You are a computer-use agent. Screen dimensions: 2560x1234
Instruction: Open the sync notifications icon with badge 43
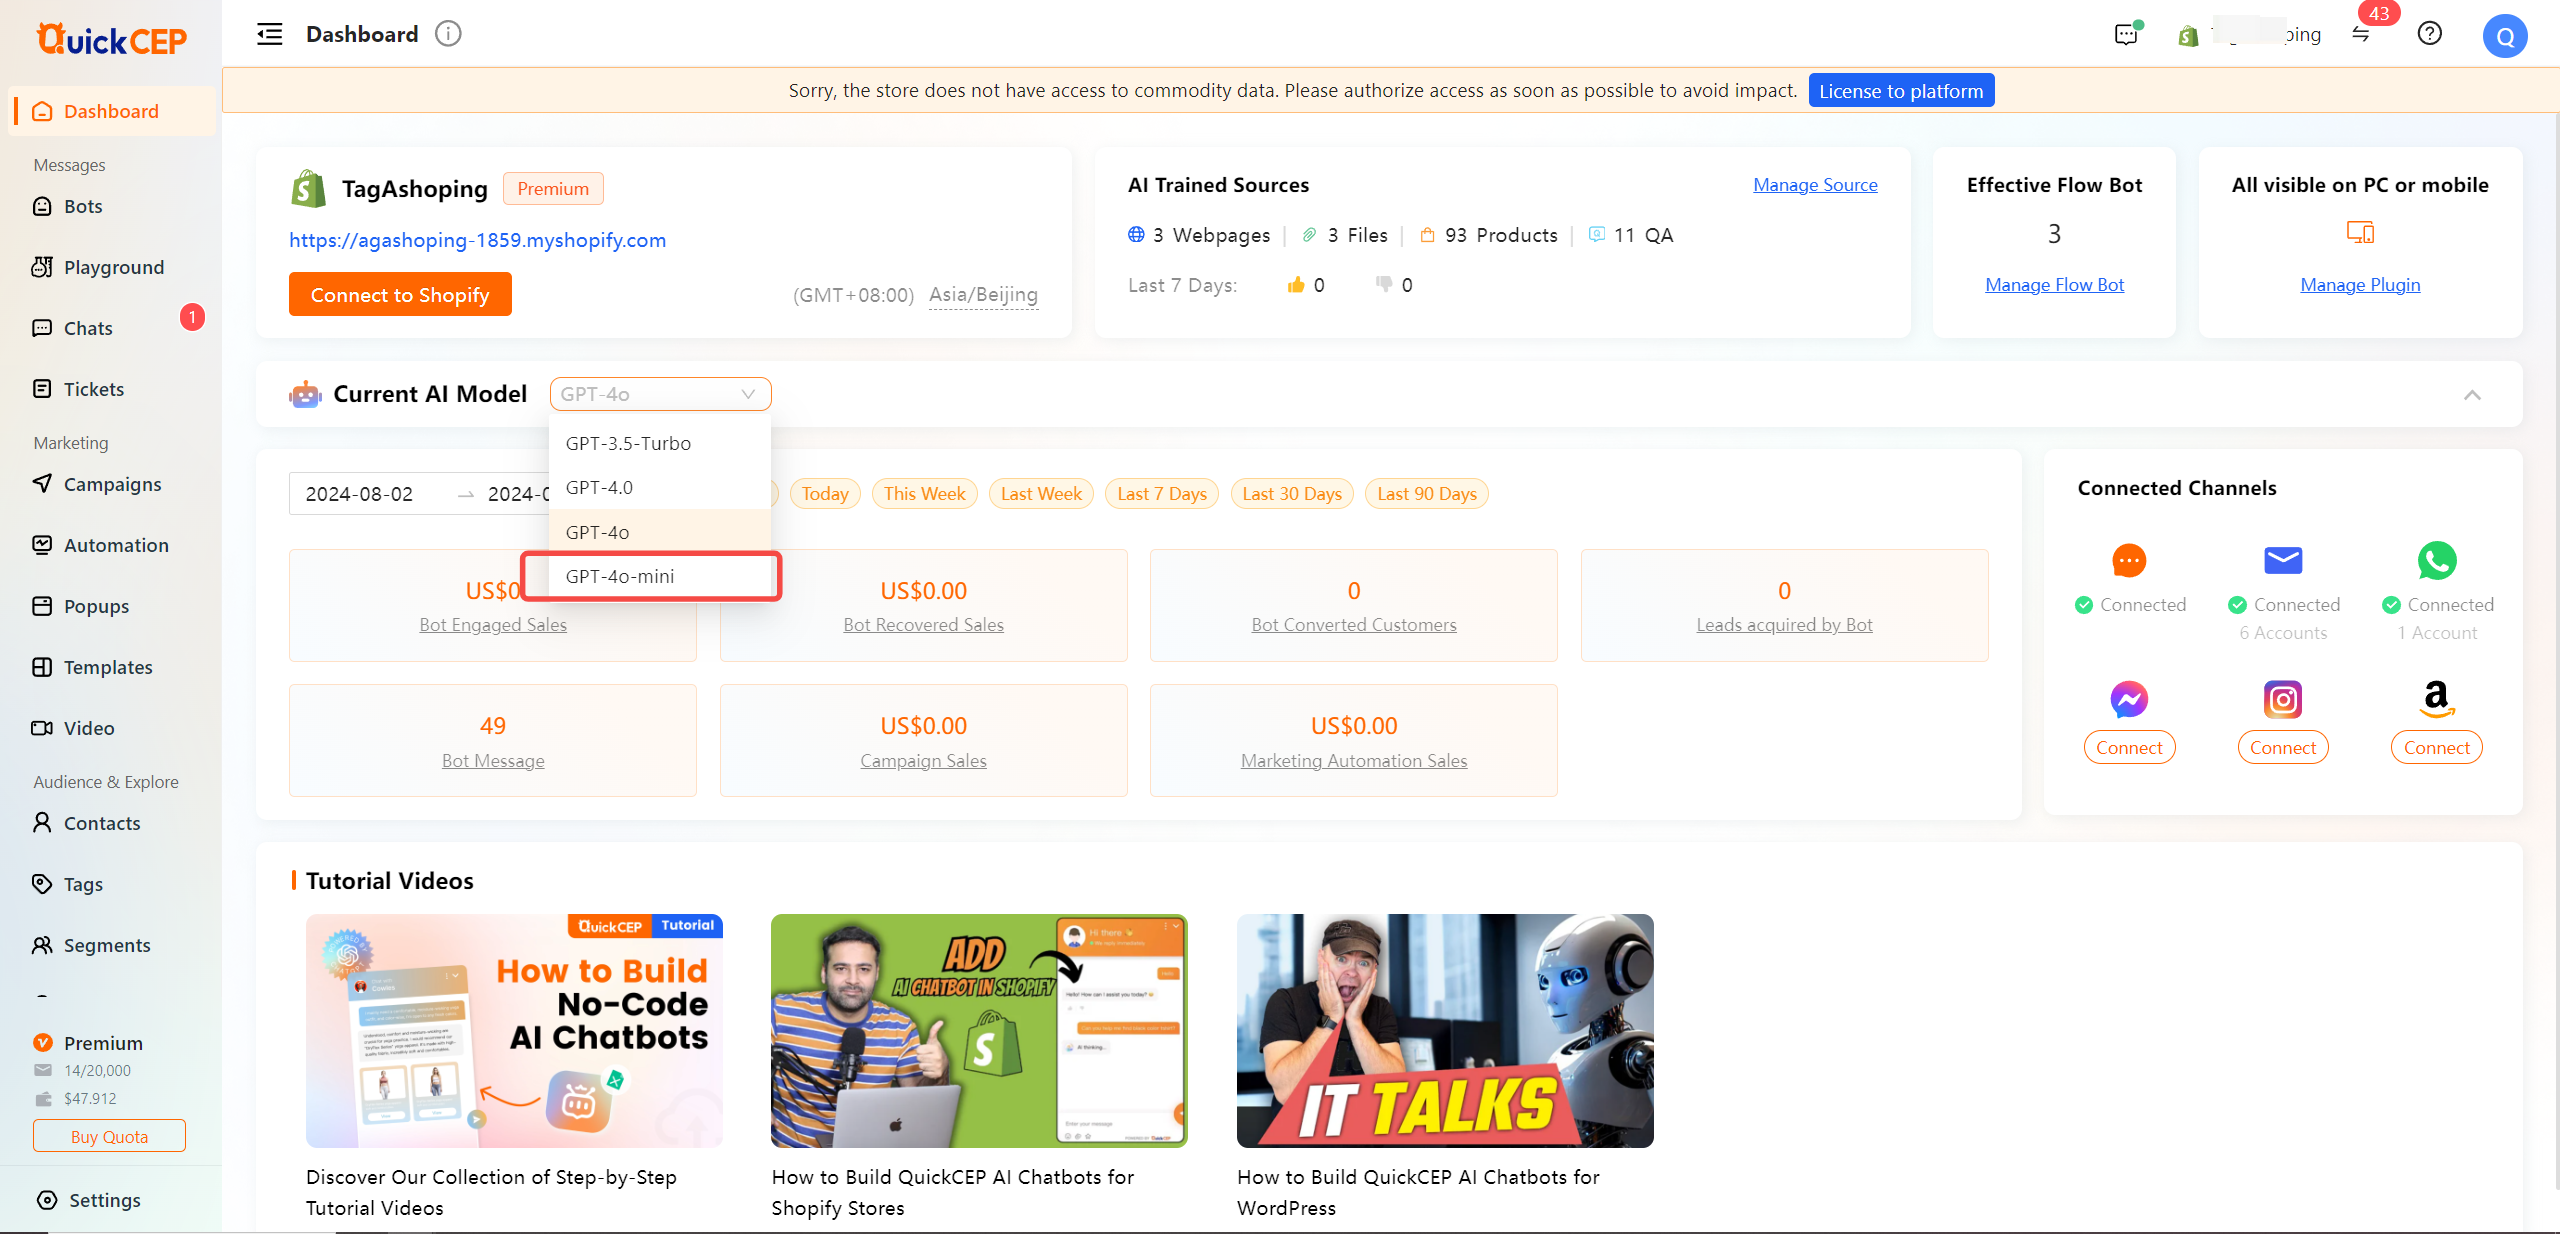pyautogui.click(x=2362, y=34)
